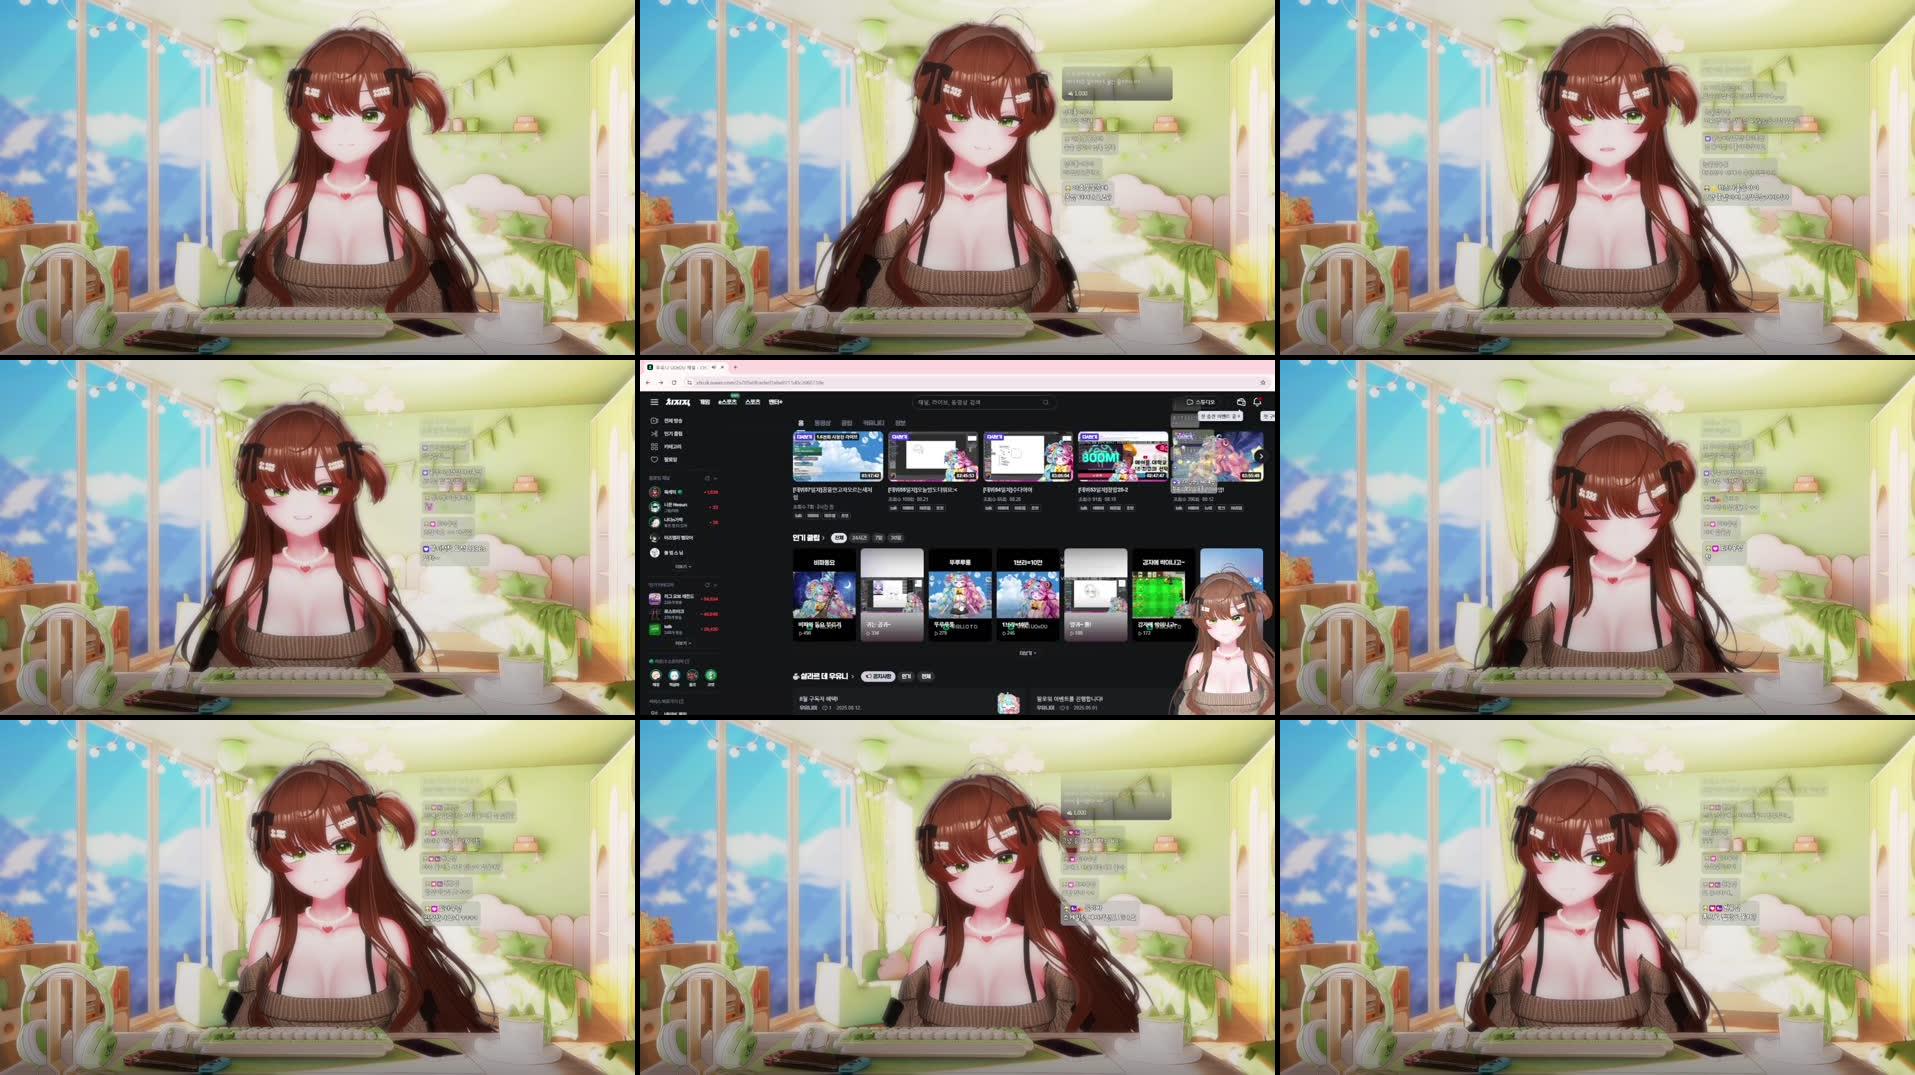This screenshot has width=1915, height=1075.
Task: Open 인기 클립 in the left sidebar
Action: [x=667, y=434]
